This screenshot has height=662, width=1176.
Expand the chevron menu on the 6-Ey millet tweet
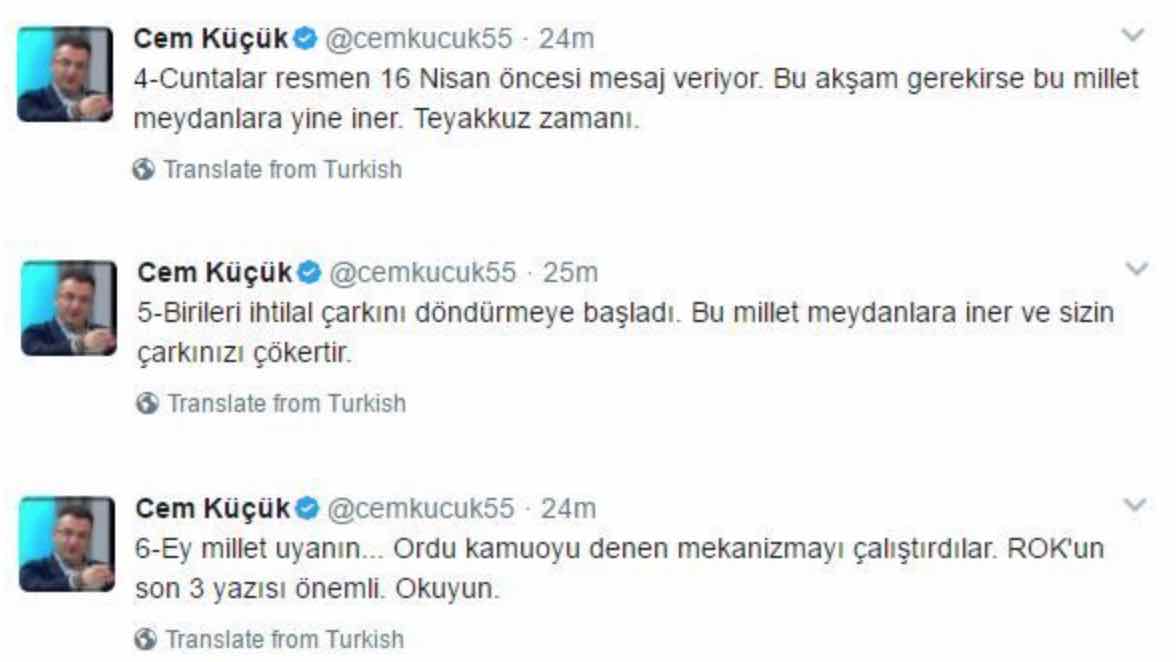1135,505
